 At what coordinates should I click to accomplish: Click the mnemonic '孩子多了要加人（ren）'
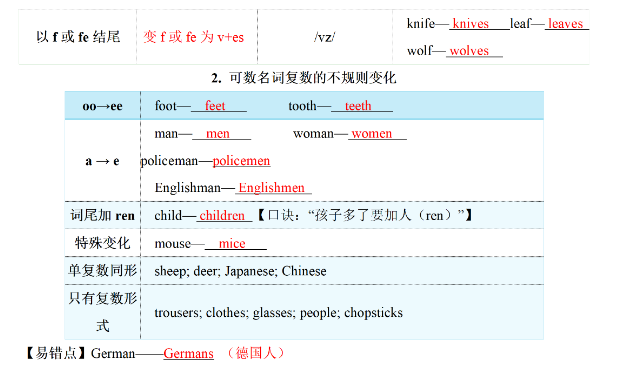pos(383,215)
